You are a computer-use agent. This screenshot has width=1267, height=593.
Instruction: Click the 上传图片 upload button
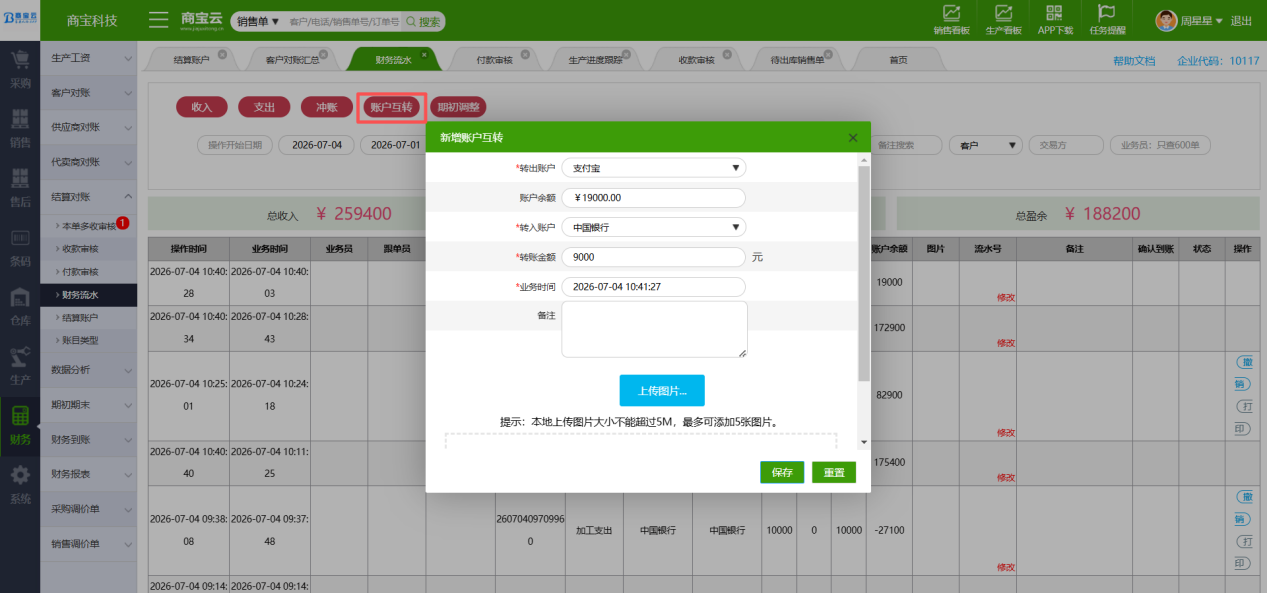[x=662, y=390]
